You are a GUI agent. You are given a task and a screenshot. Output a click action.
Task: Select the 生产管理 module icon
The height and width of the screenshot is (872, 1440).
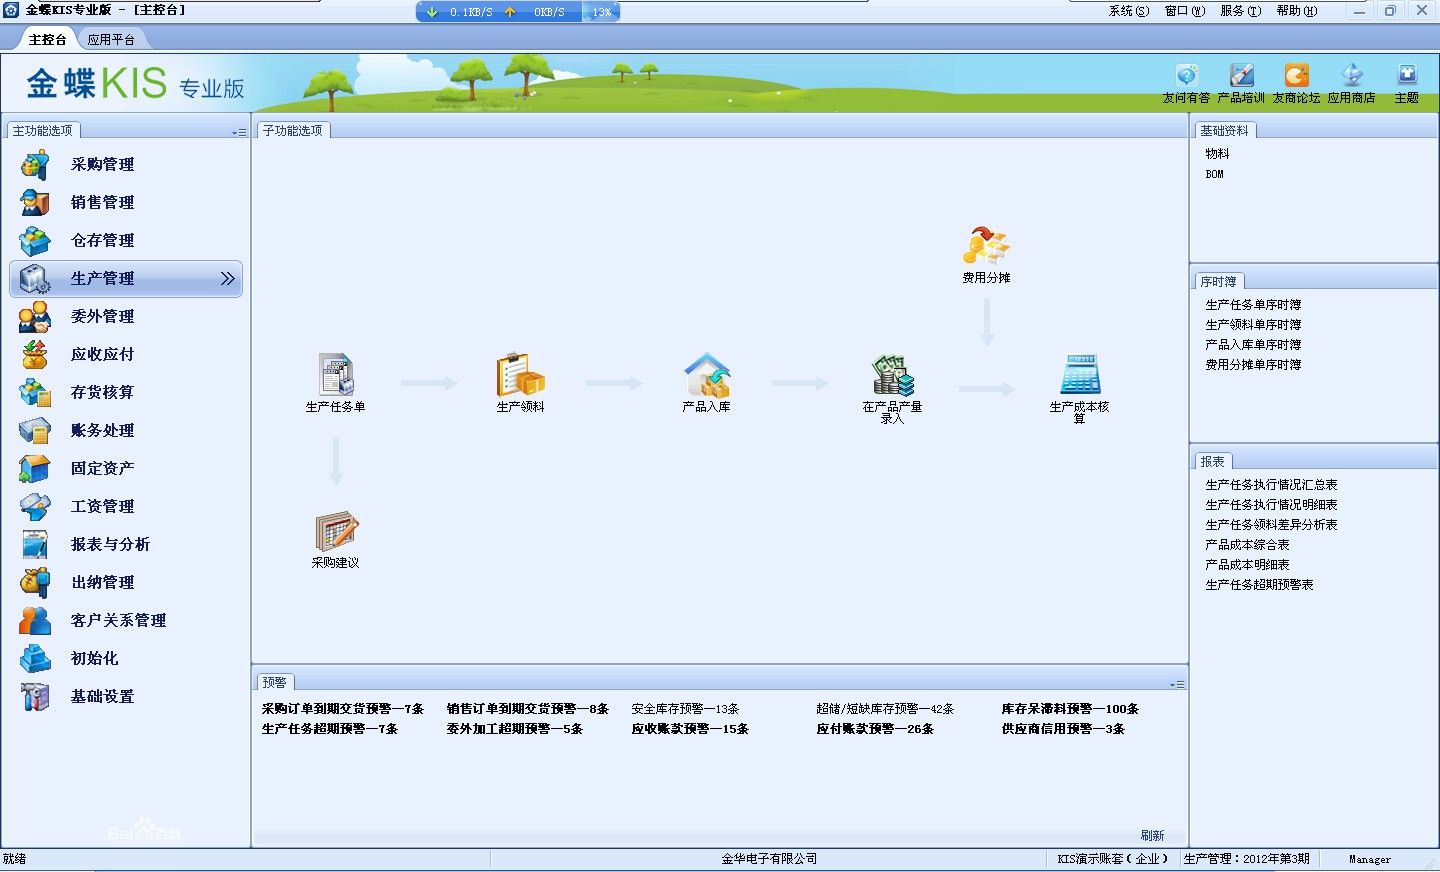coord(35,279)
